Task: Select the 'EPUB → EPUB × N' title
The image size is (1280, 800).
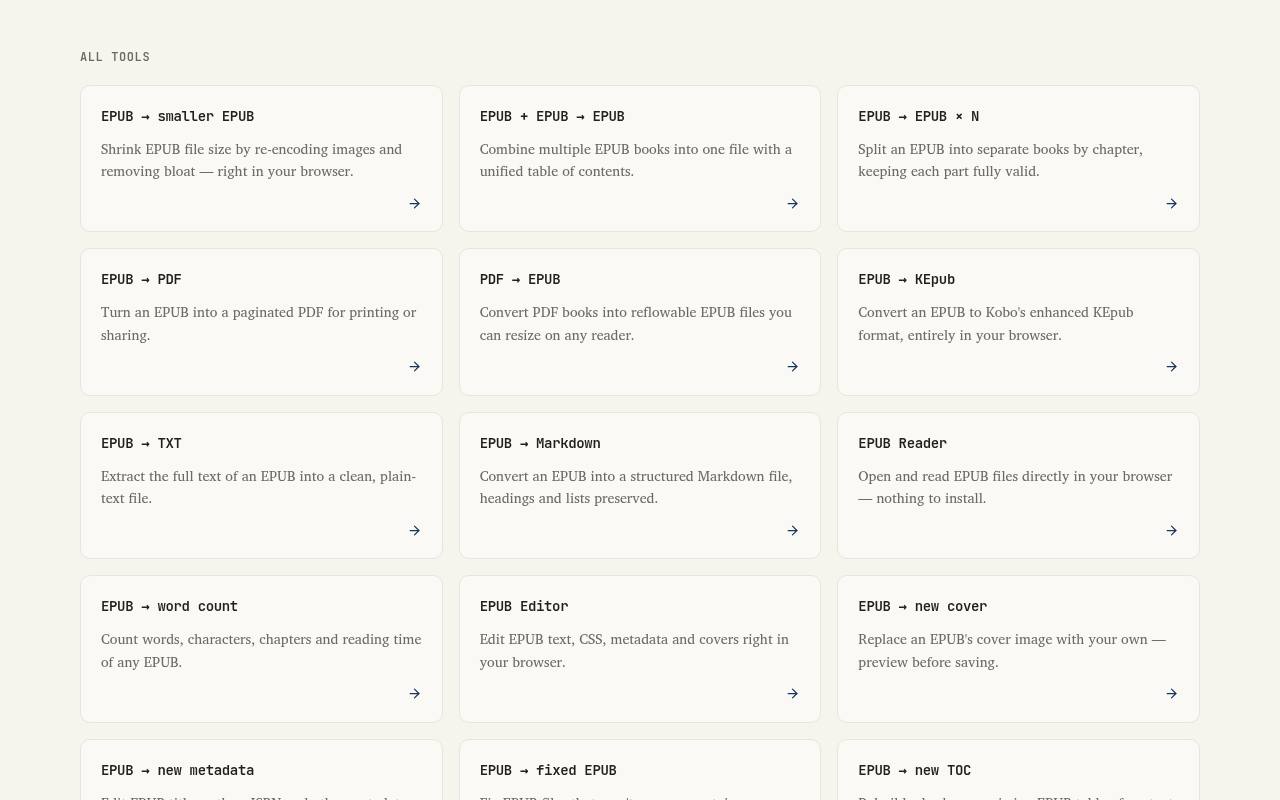Action: (x=918, y=116)
